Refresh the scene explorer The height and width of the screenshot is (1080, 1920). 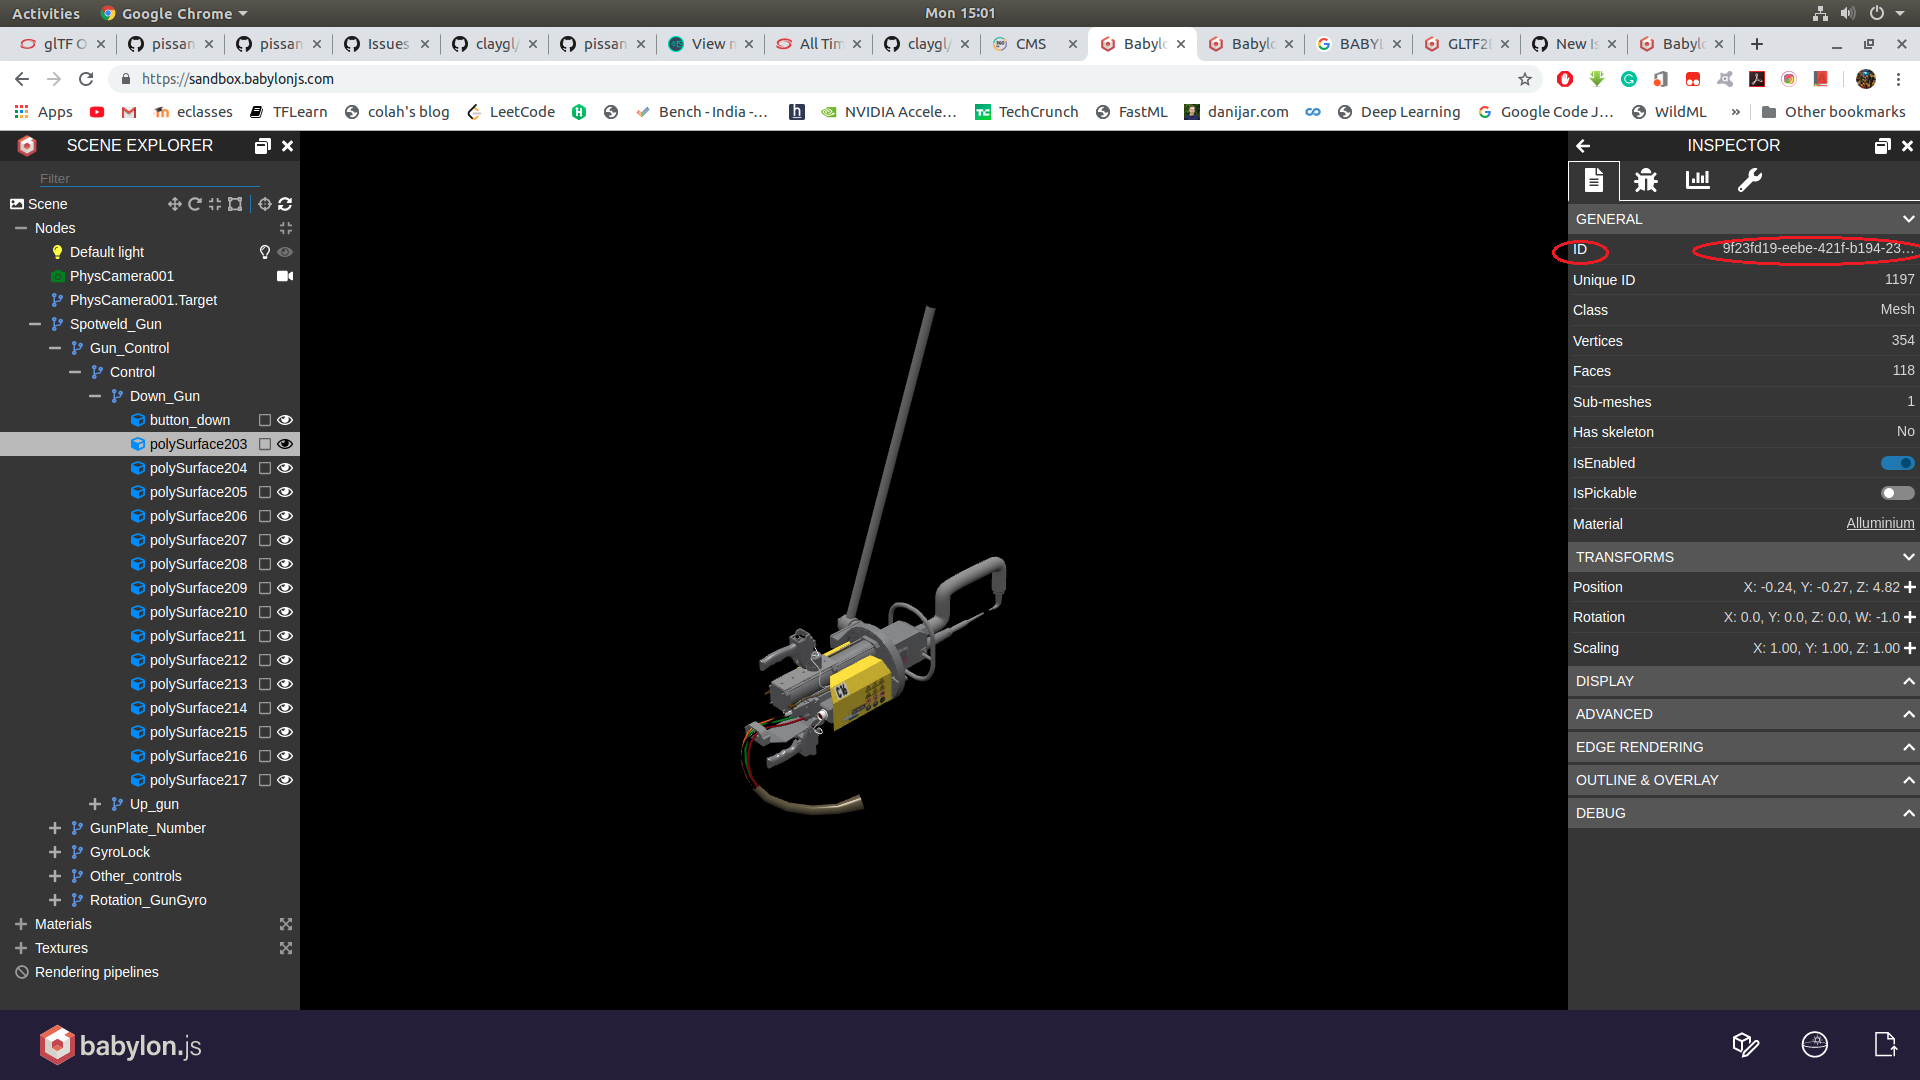coord(285,204)
